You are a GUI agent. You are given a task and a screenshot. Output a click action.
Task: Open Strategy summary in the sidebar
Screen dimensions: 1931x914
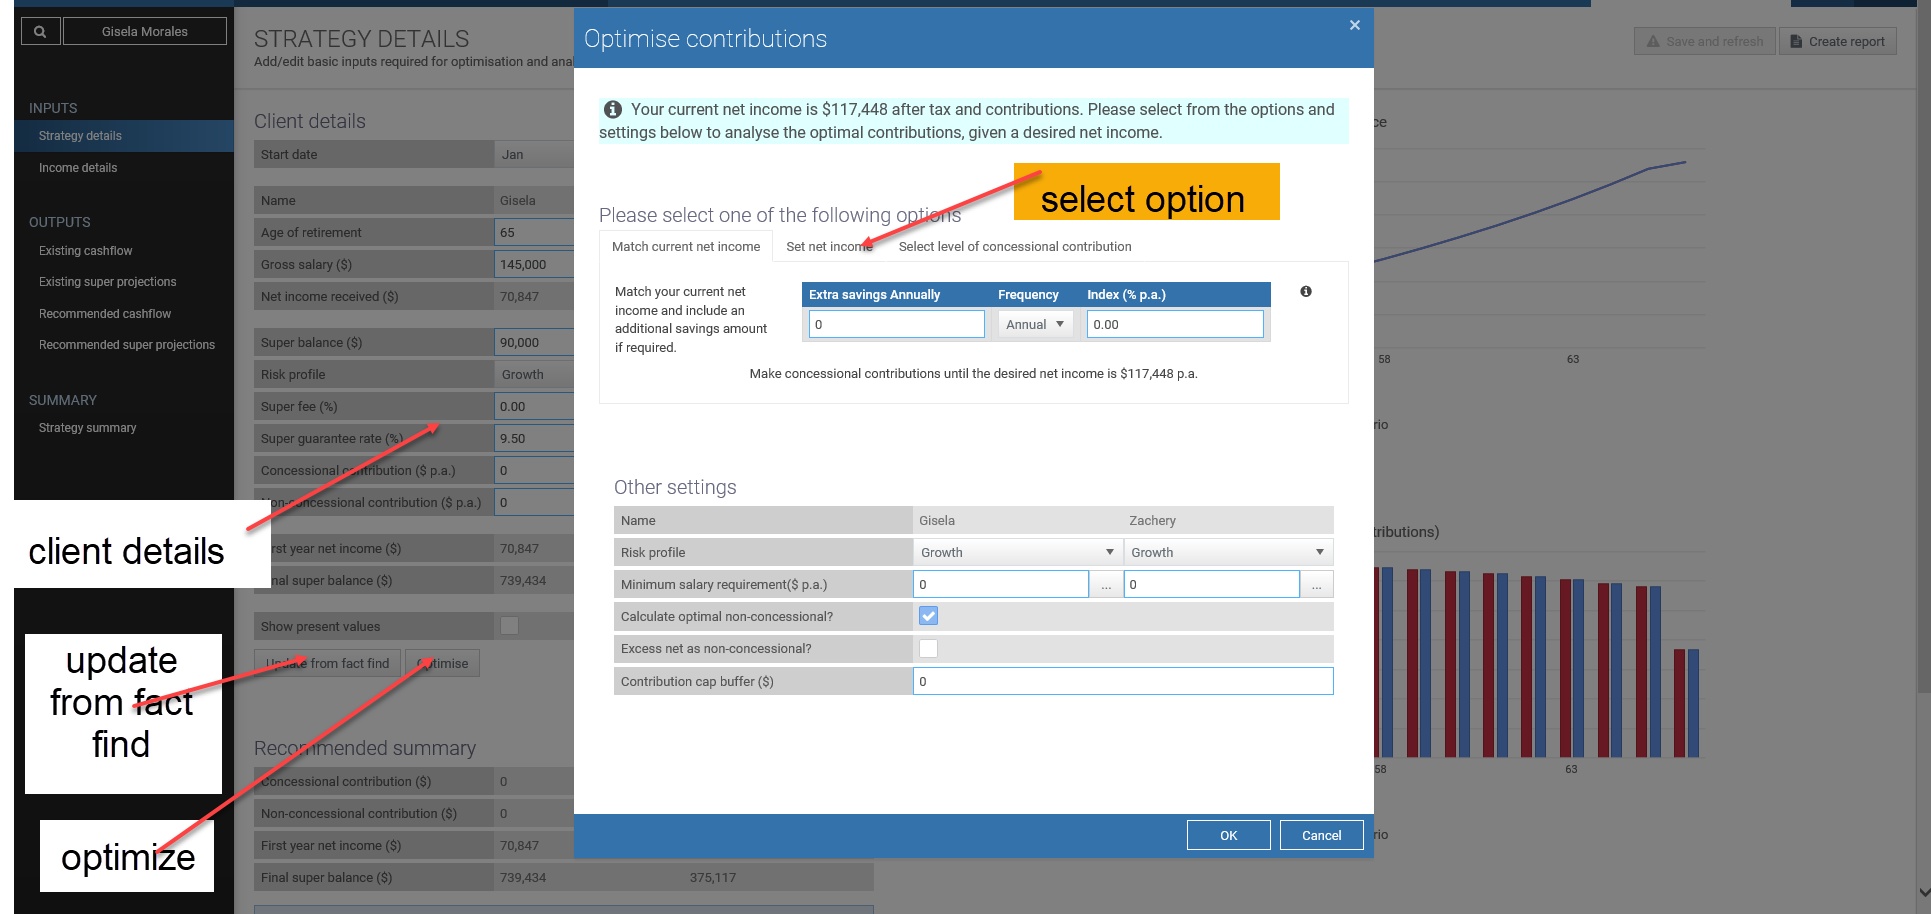point(87,428)
